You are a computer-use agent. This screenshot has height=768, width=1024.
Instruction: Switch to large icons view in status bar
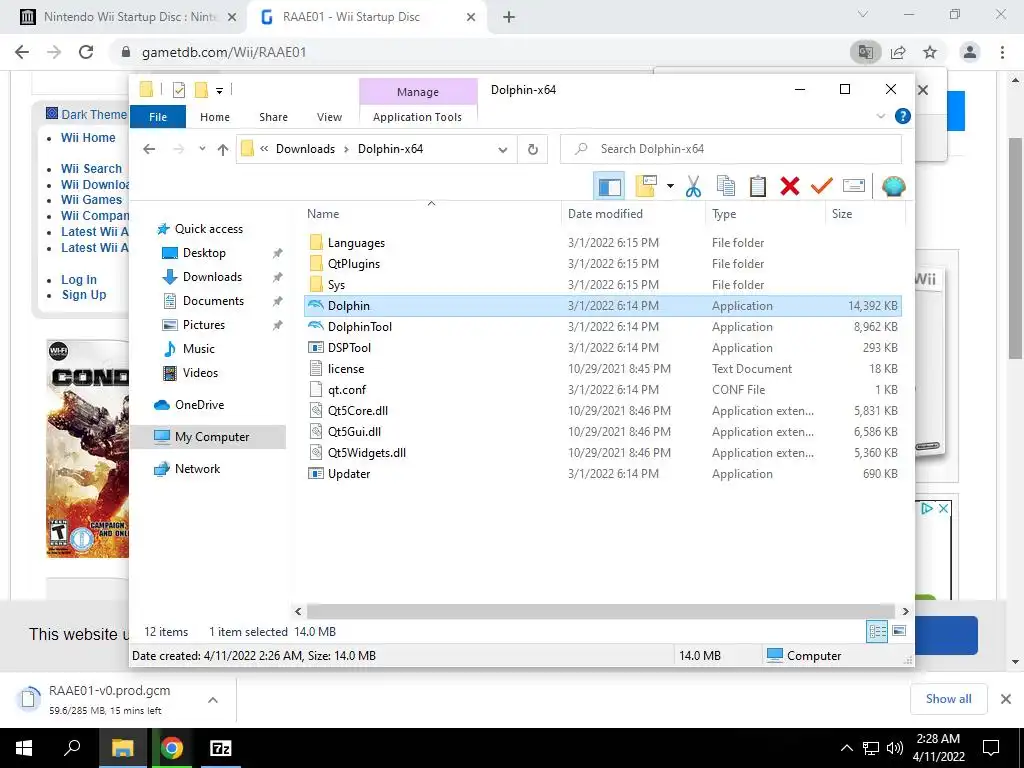(x=899, y=632)
